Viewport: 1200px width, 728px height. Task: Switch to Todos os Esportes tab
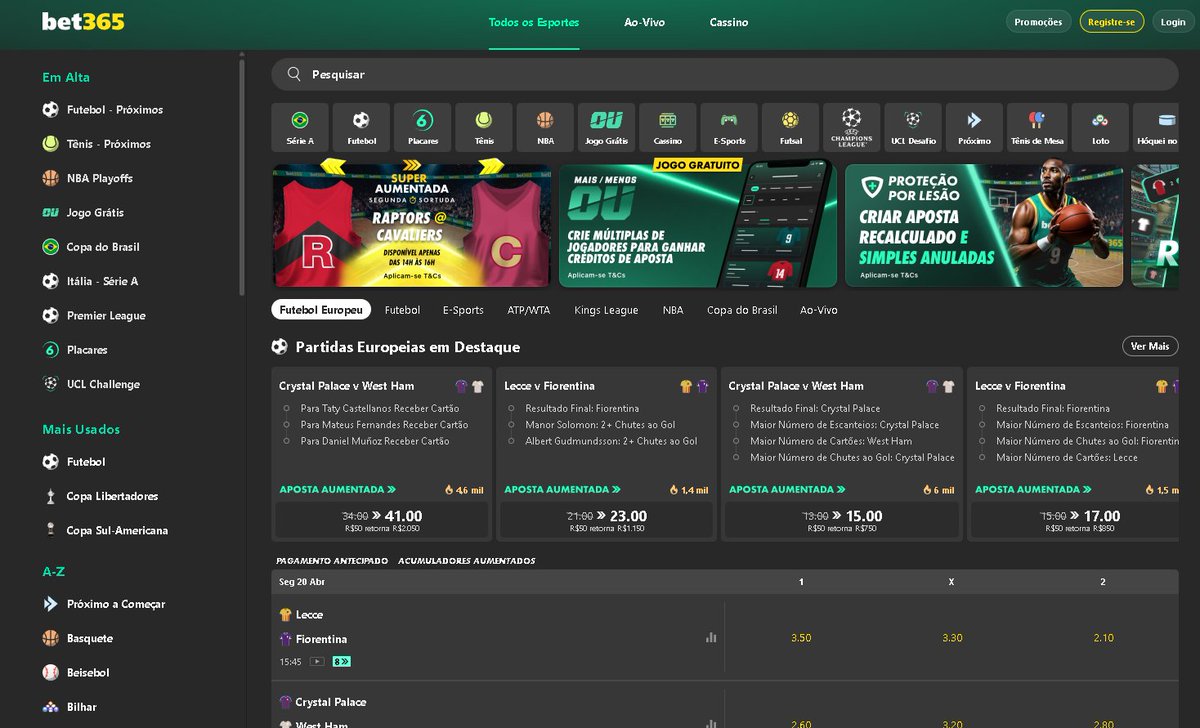pos(534,22)
